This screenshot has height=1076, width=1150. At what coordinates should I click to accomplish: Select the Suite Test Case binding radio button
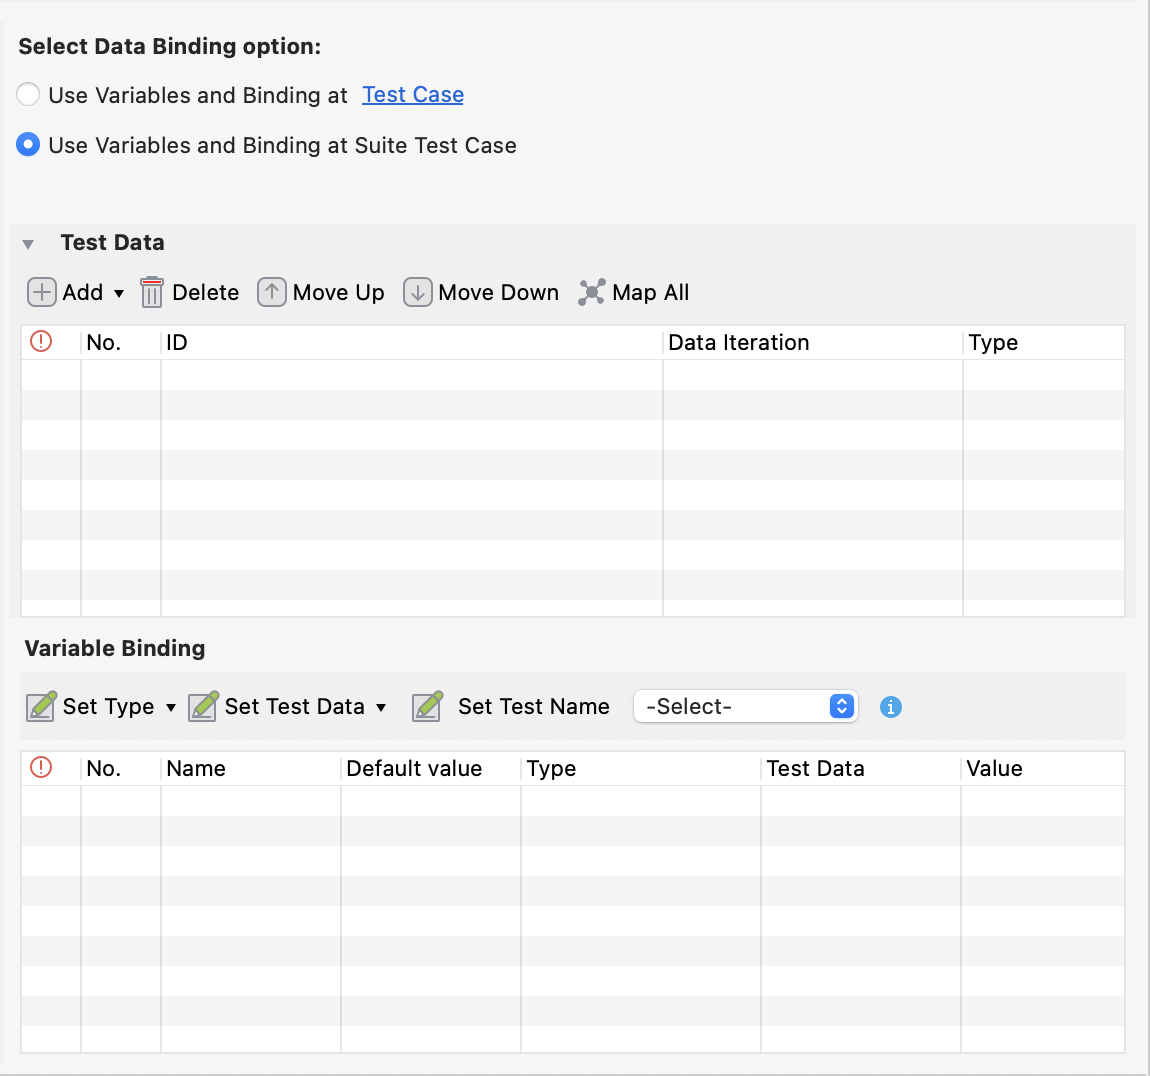click(28, 145)
